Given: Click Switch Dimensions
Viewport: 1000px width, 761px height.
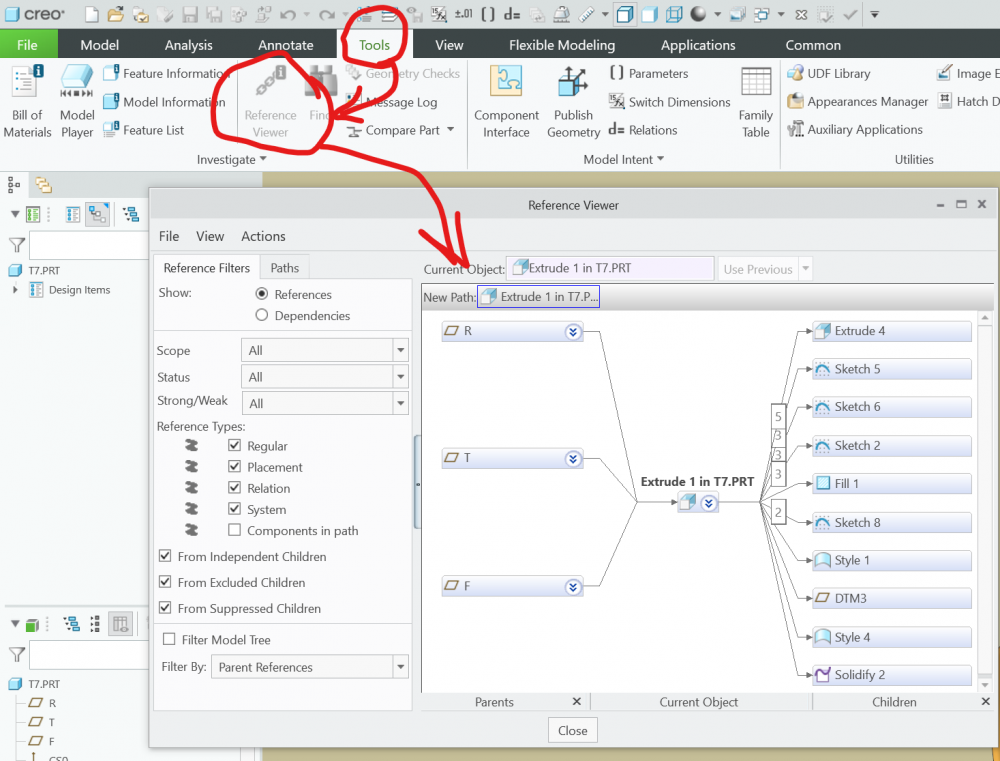Looking at the screenshot, I should tap(669, 101).
